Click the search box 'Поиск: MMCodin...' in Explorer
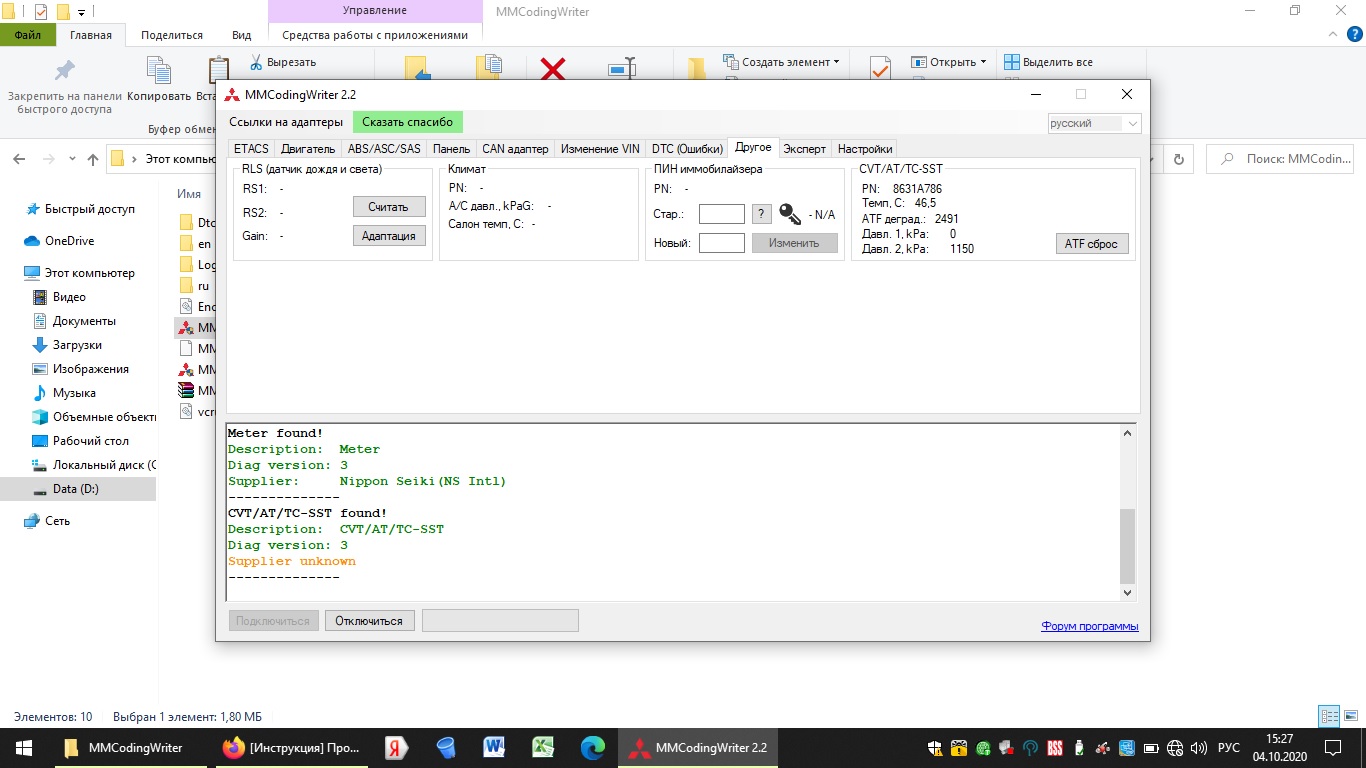 click(x=1282, y=159)
